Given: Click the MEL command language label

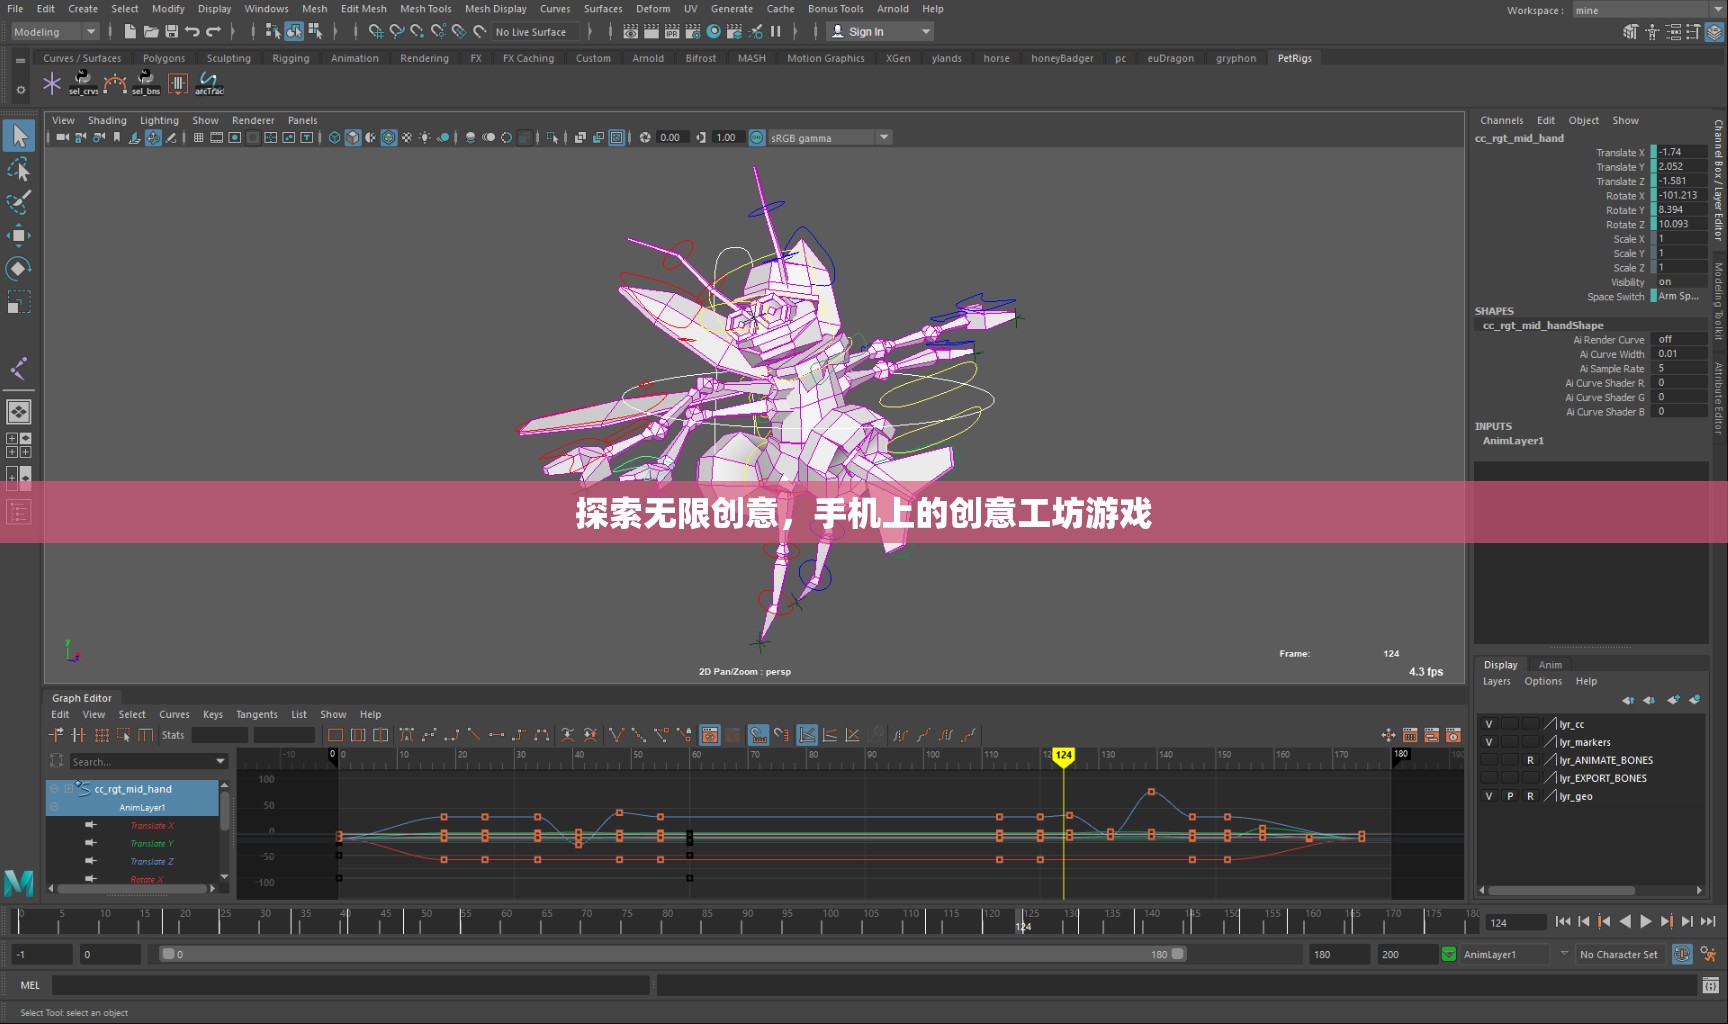Looking at the screenshot, I should pos(30,986).
